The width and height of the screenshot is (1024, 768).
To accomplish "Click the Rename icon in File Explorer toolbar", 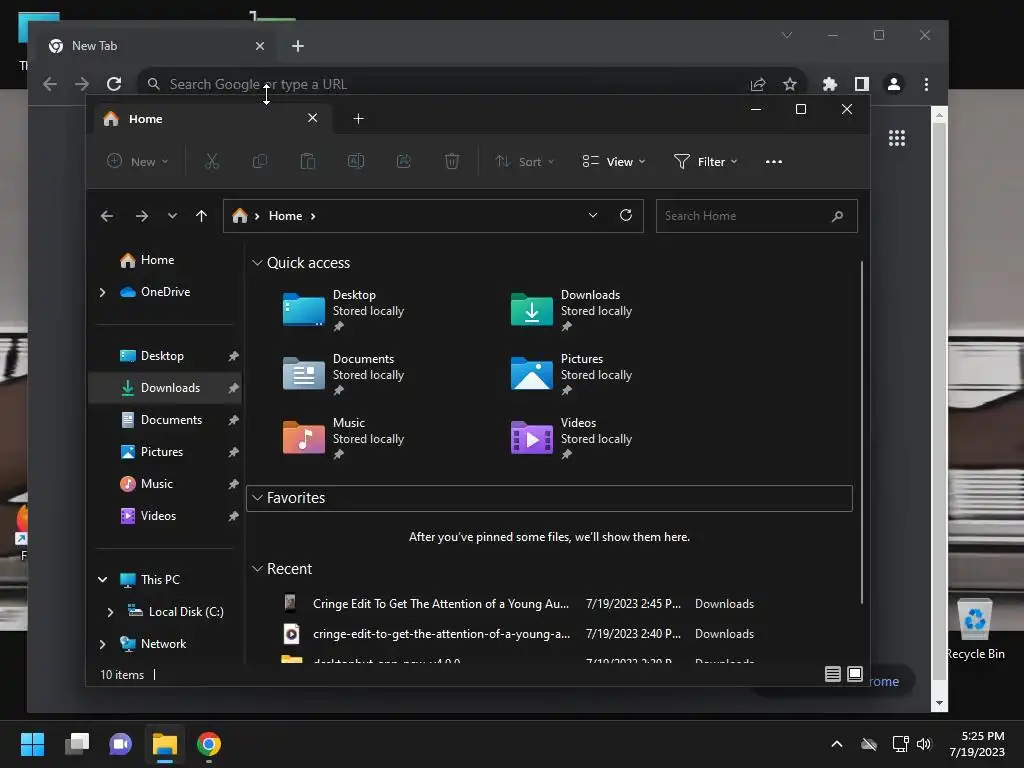I will point(356,161).
